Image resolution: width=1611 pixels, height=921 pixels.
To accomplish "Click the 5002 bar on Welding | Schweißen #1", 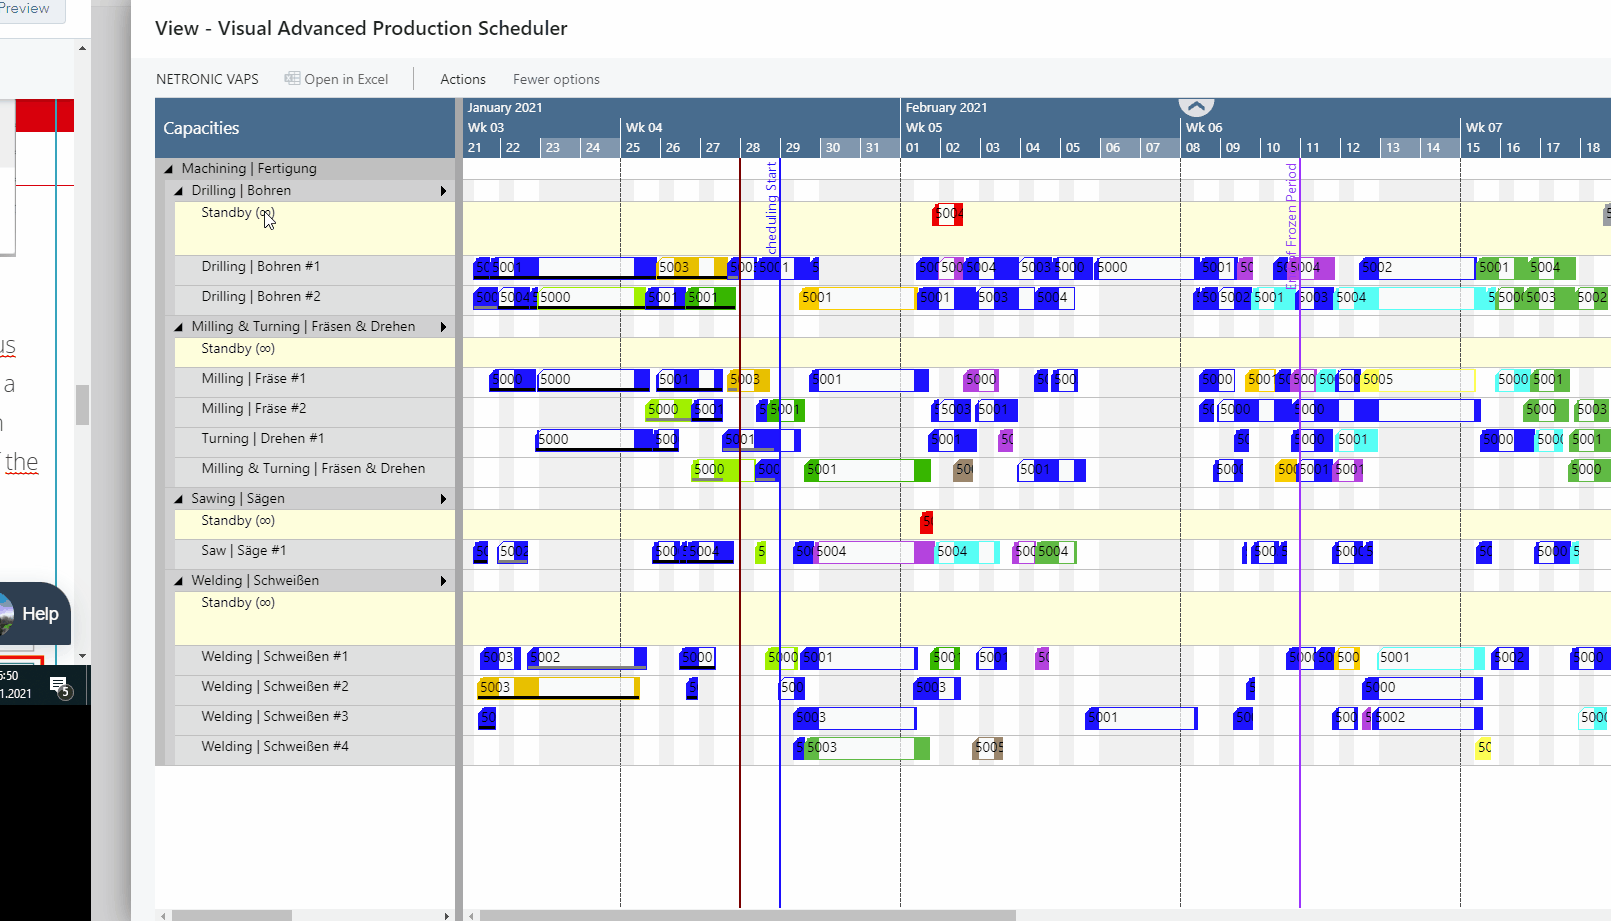I will pyautogui.click(x=587, y=658).
